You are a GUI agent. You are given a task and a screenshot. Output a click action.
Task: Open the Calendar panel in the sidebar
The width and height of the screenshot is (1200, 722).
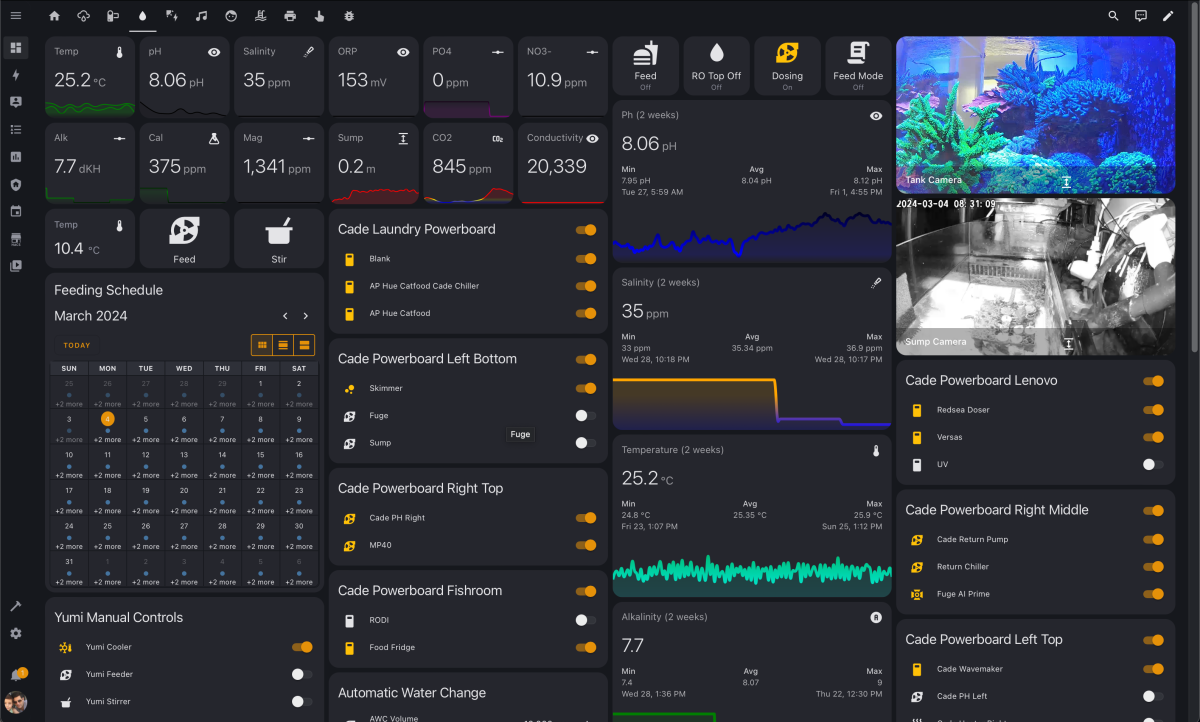point(16,211)
